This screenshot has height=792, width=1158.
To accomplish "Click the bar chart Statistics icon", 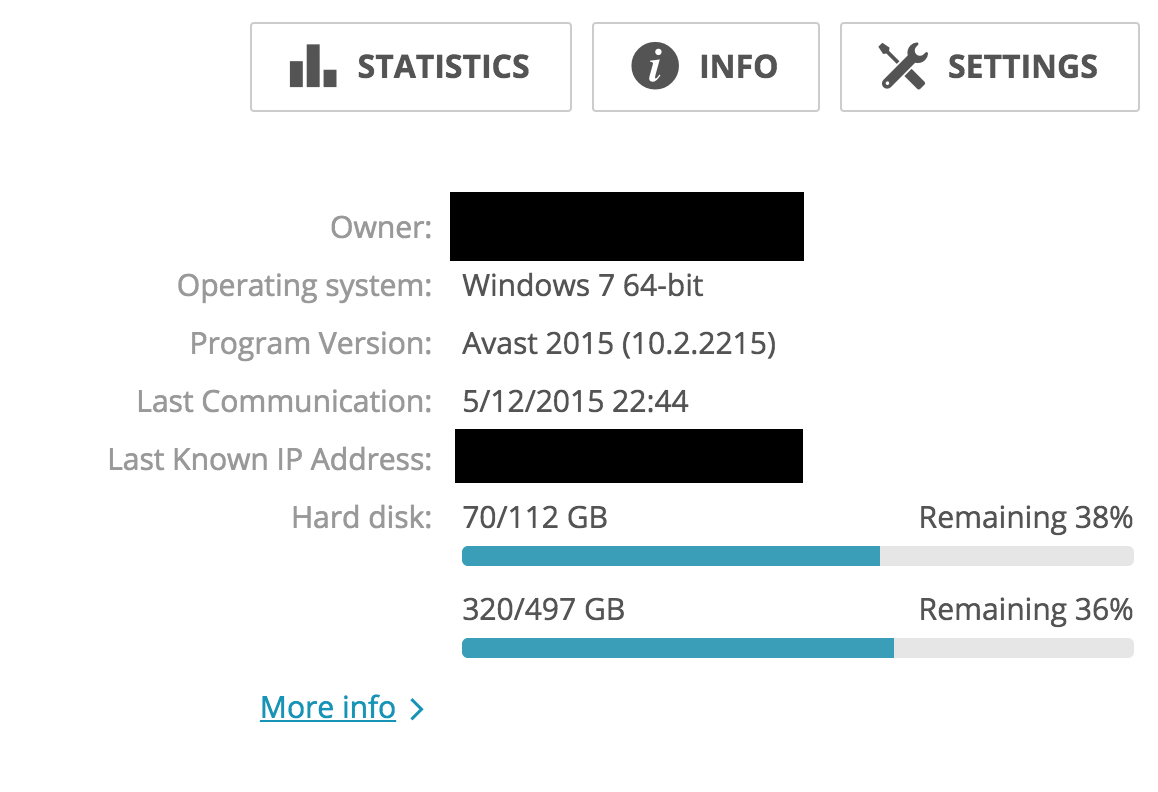I will click(x=312, y=66).
